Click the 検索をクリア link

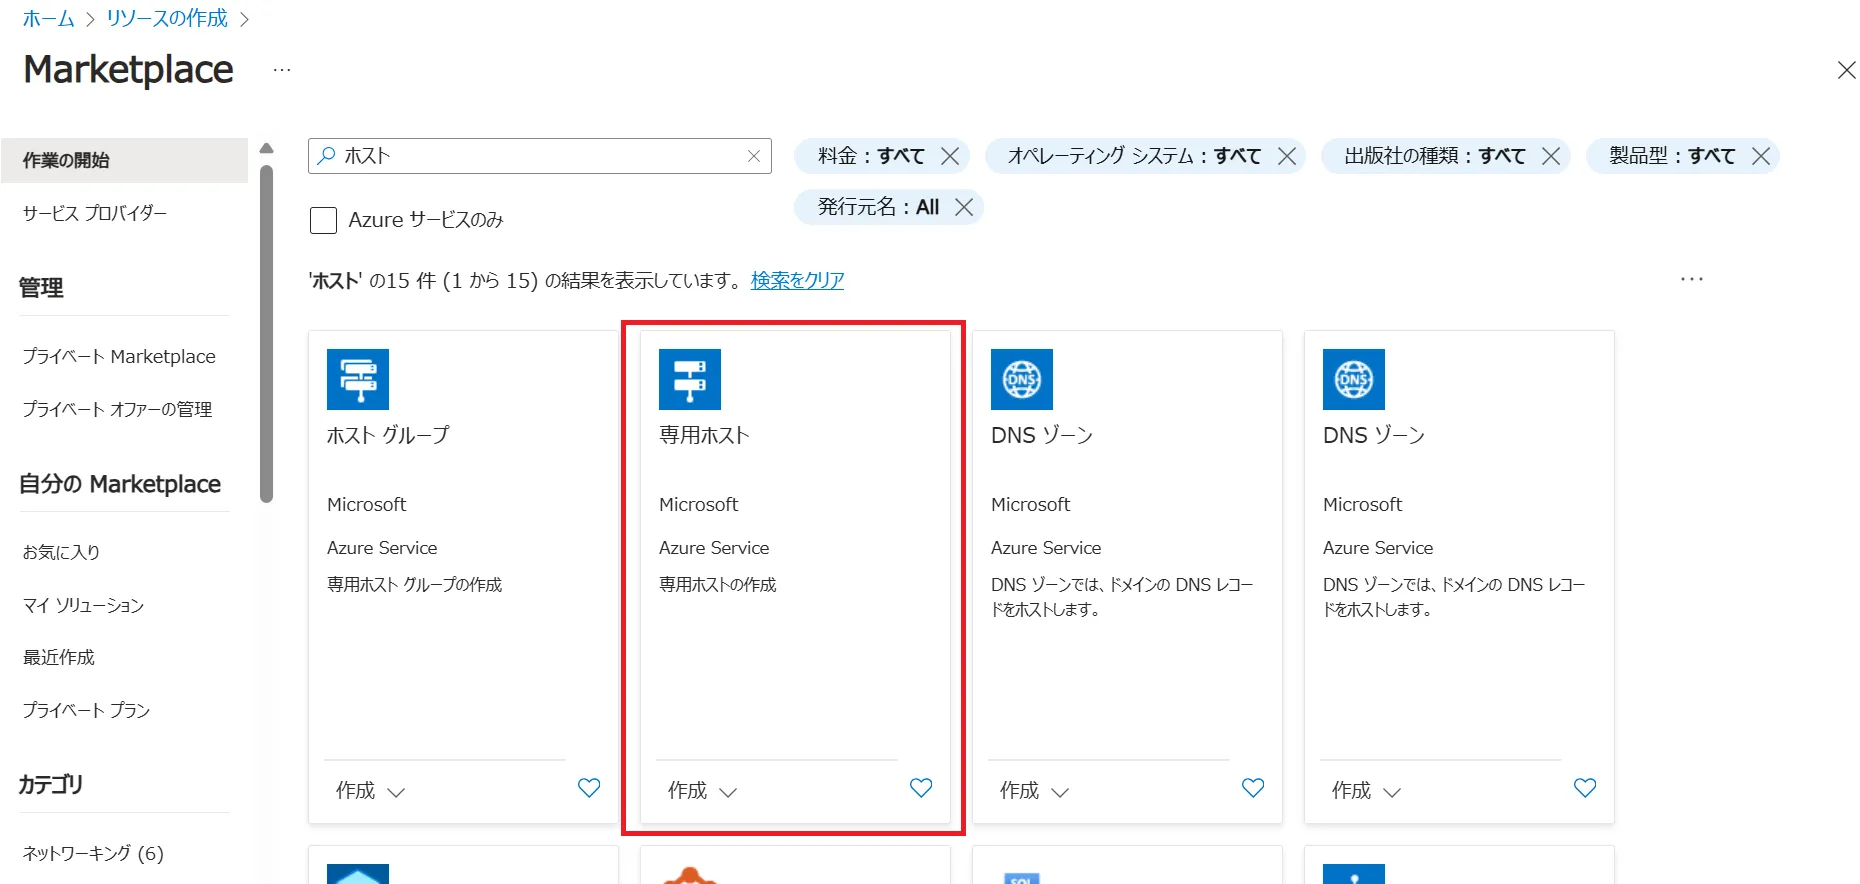tap(797, 280)
